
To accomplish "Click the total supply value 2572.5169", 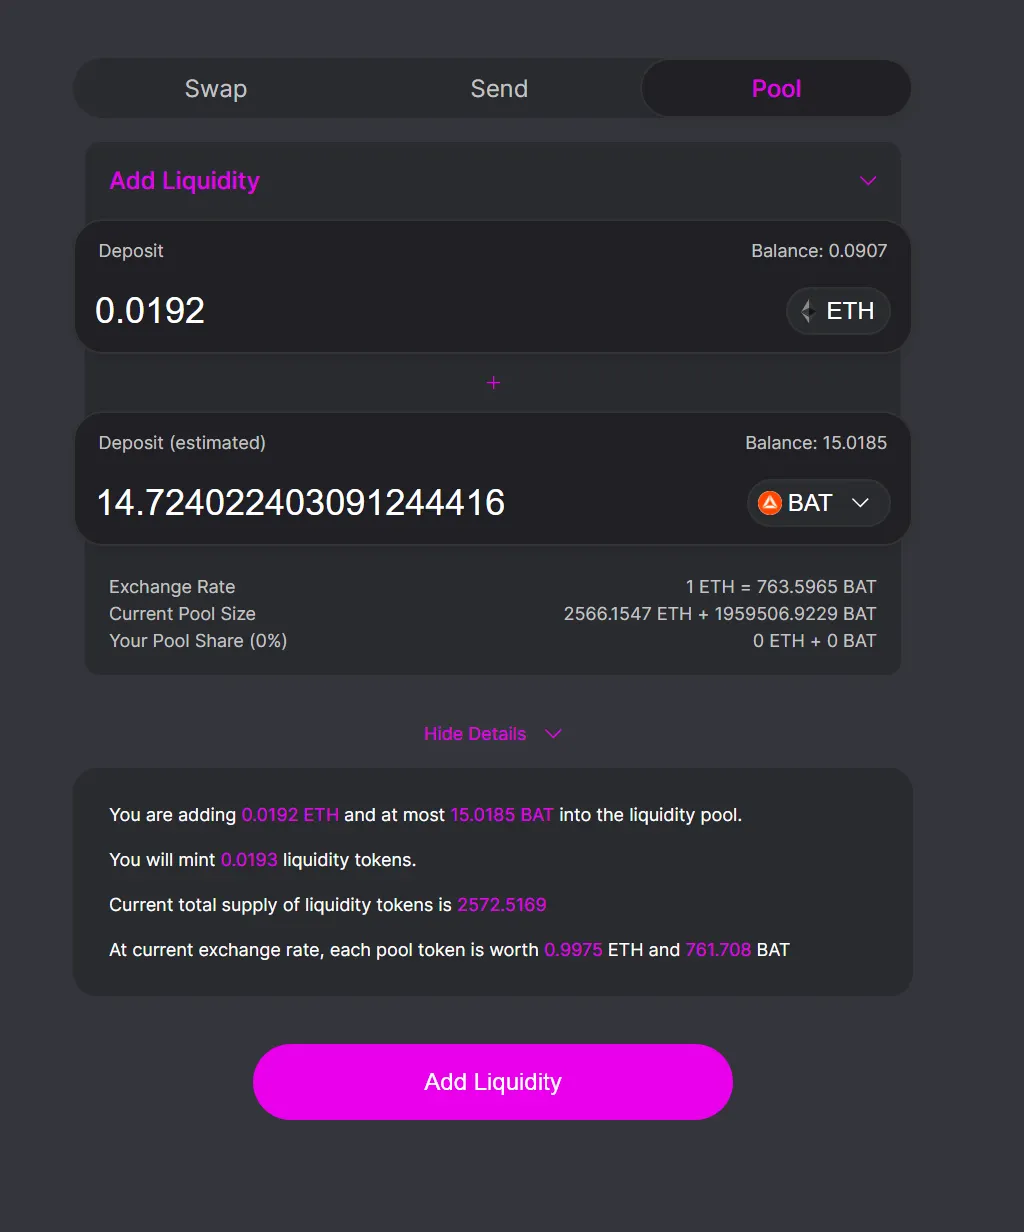I will [502, 905].
